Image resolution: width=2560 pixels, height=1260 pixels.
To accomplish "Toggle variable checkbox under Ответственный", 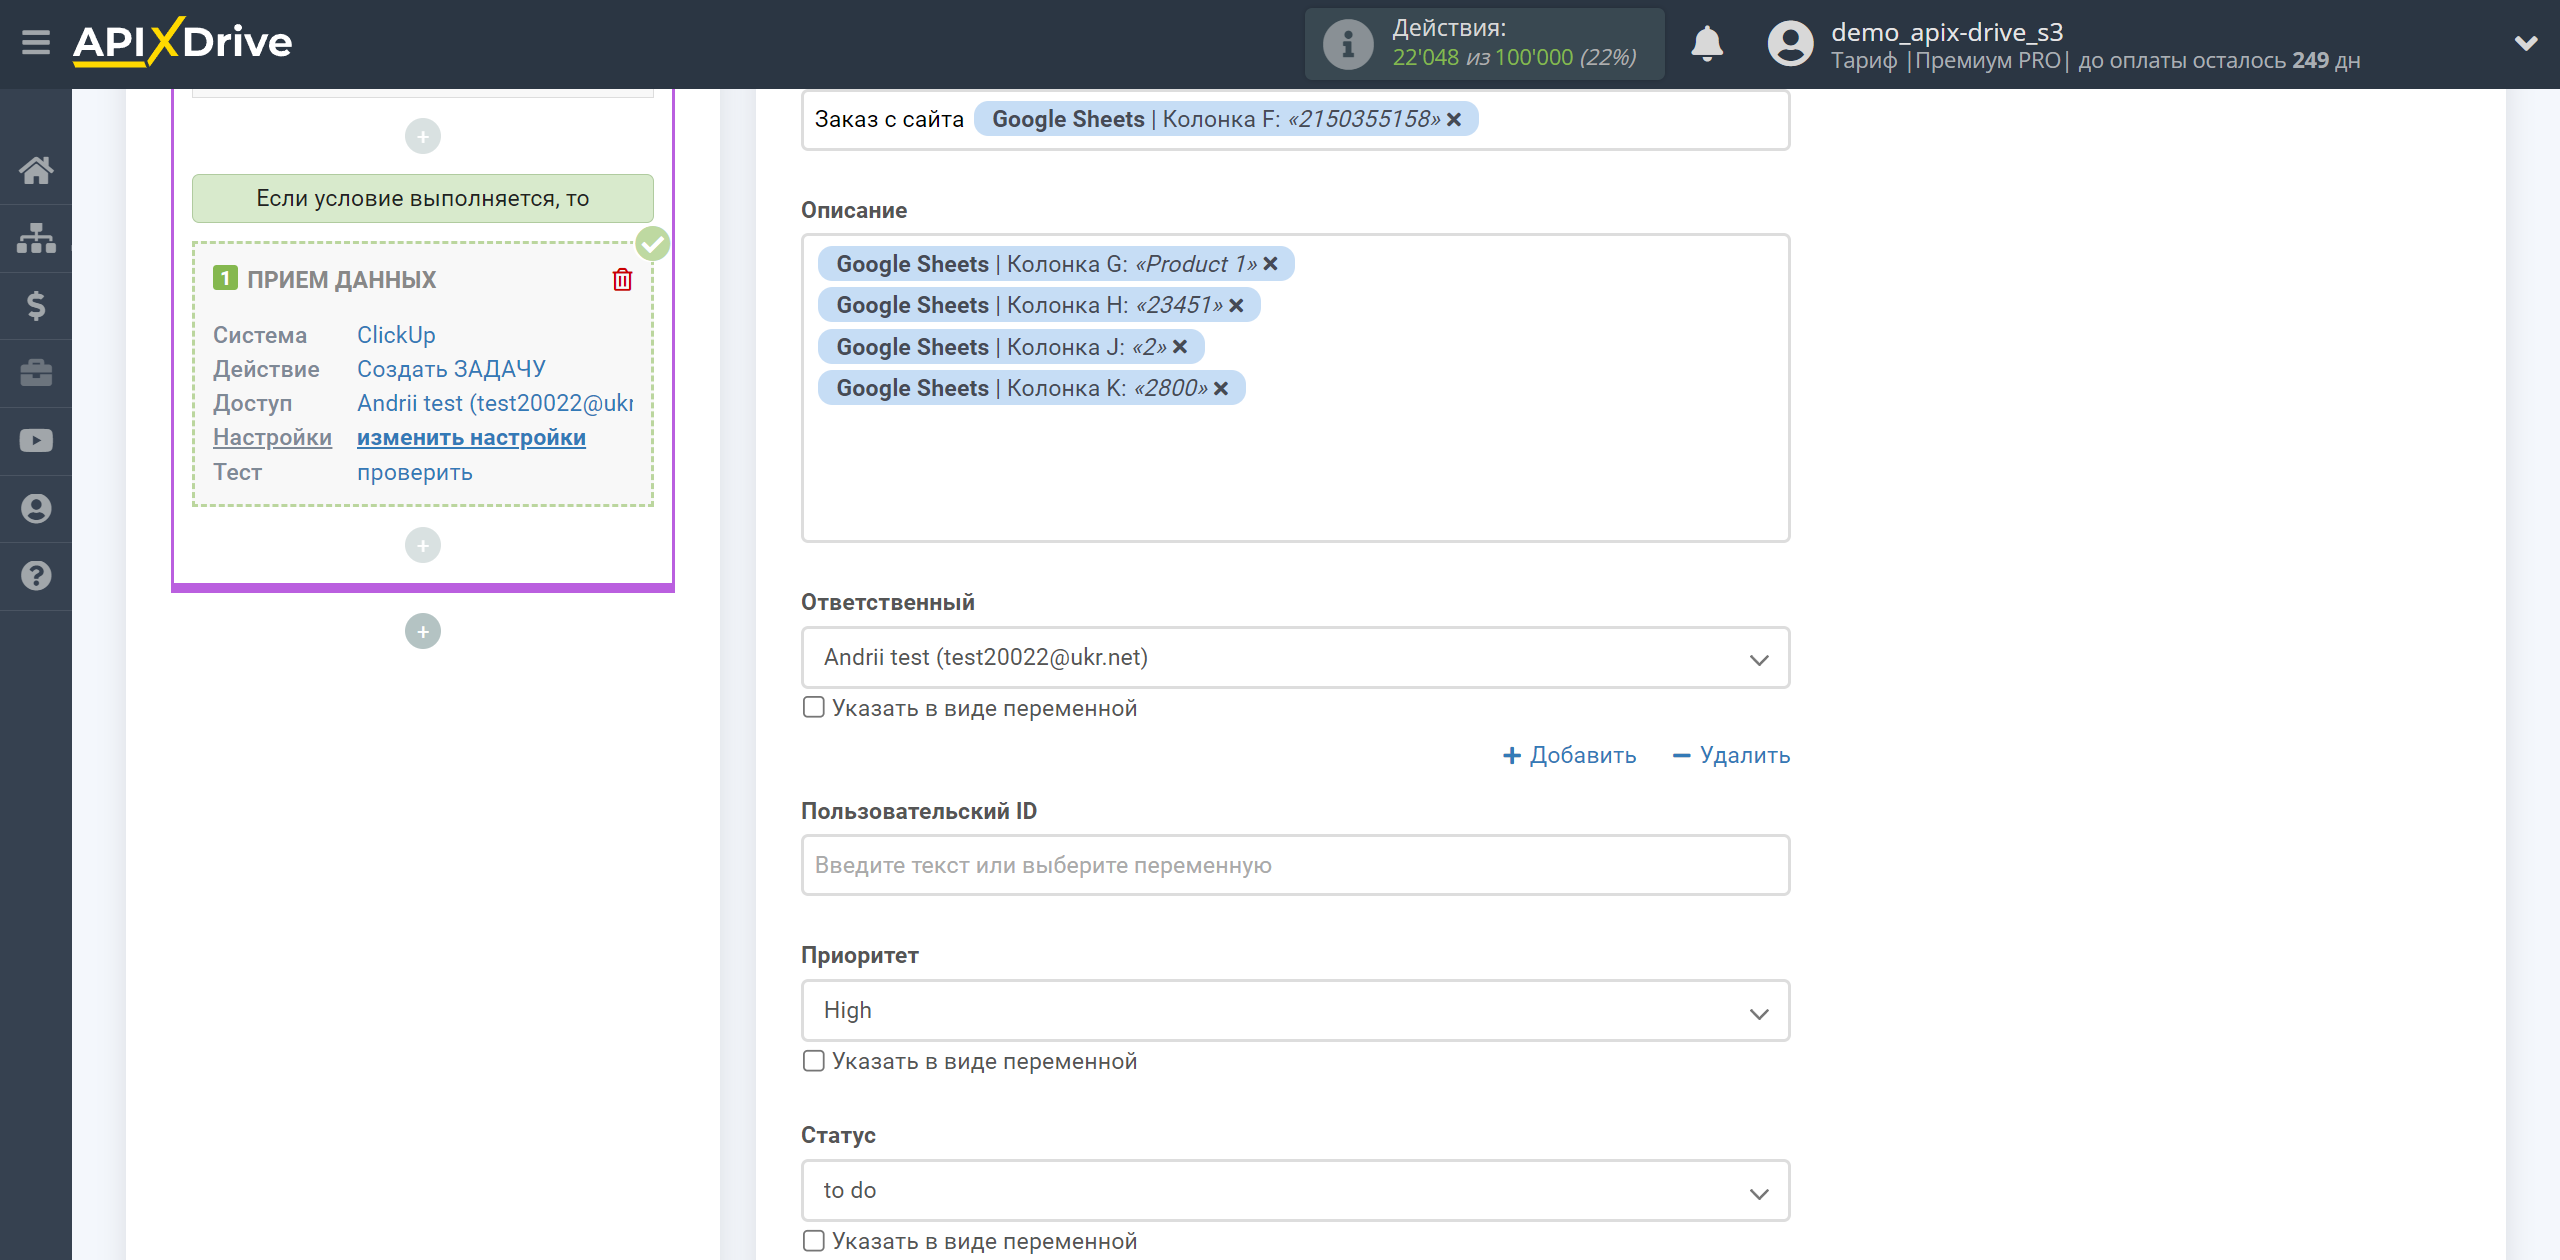I will tap(814, 707).
